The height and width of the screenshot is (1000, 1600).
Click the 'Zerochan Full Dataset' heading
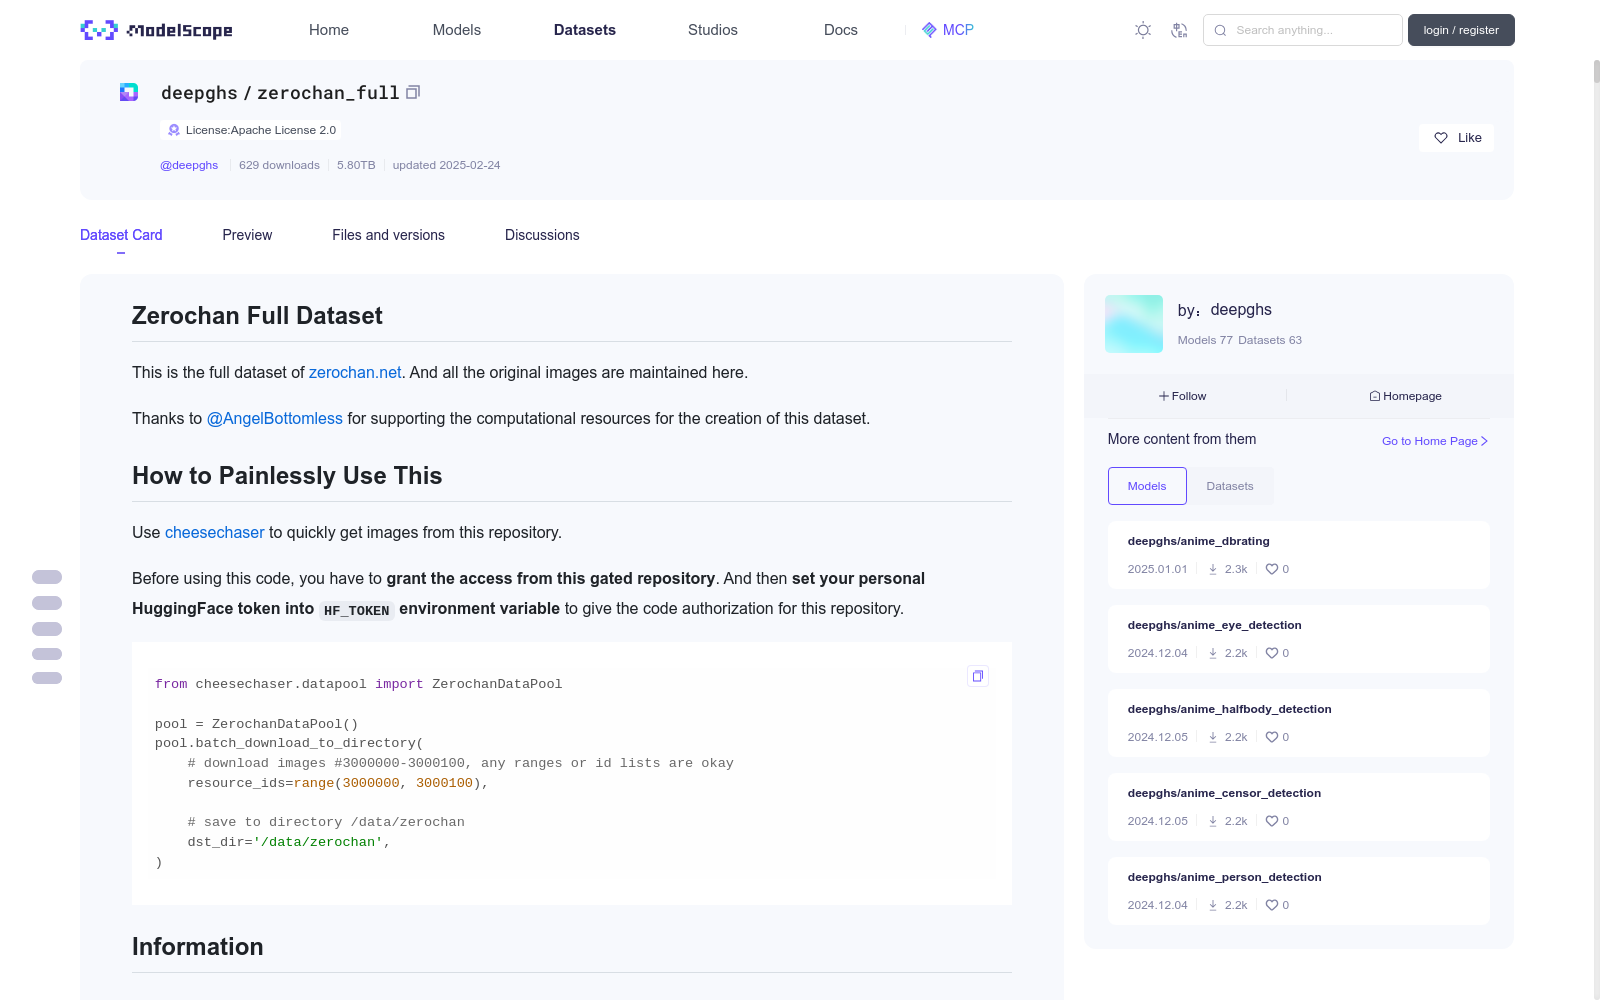pyautogui.click(x=257, y=316)
